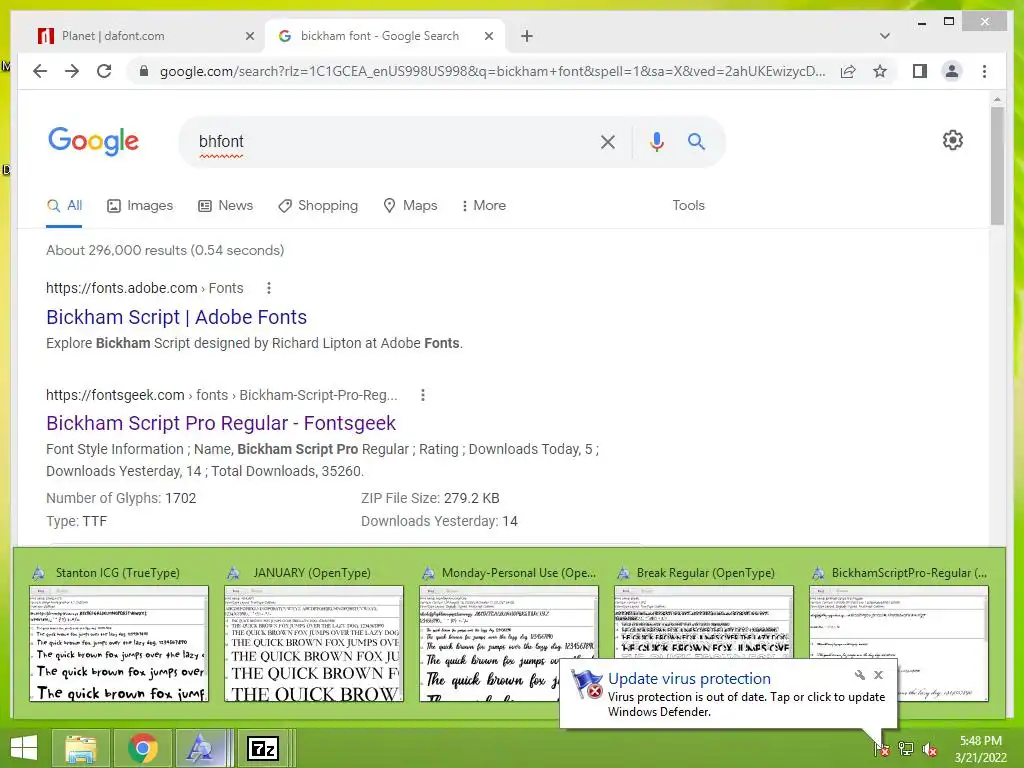Go forward with the browser forward arrow
The width and height of the screenshot is (1024, 768).
[72, 71]
